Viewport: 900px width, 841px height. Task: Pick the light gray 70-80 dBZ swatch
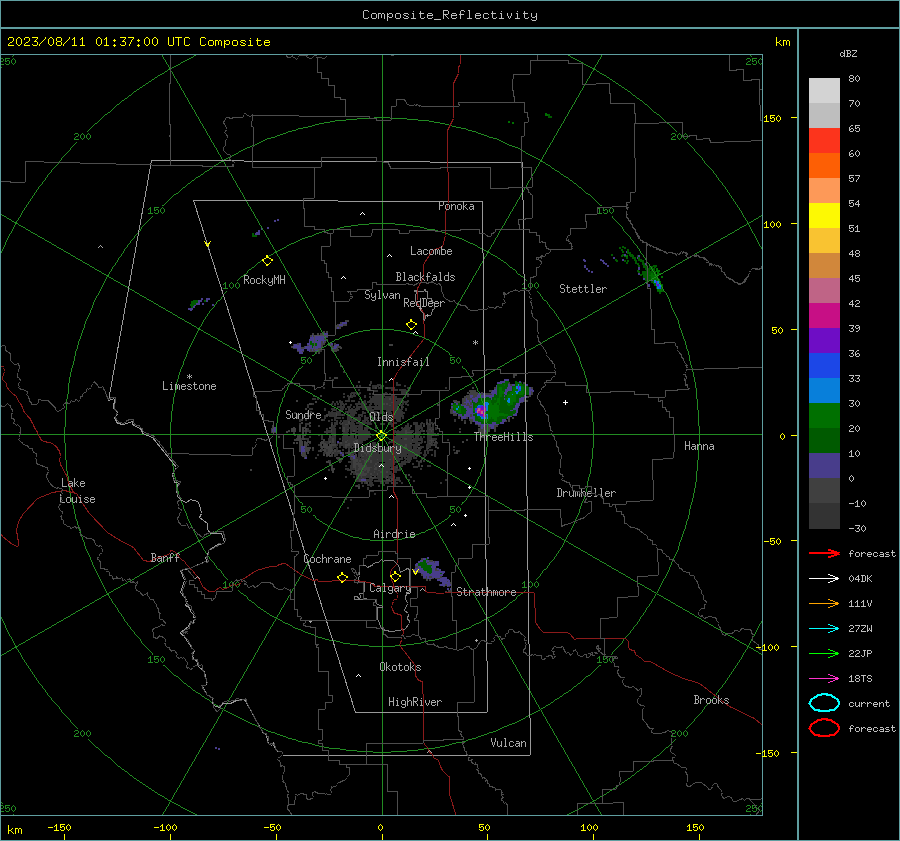[824, 91]
